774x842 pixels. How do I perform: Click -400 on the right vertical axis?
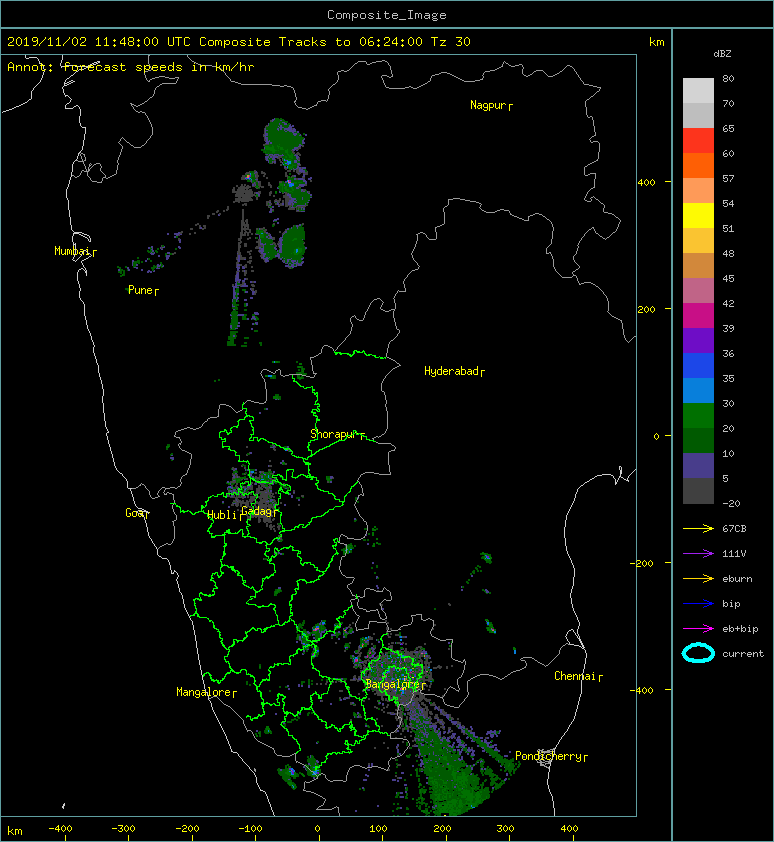point(643,691)
